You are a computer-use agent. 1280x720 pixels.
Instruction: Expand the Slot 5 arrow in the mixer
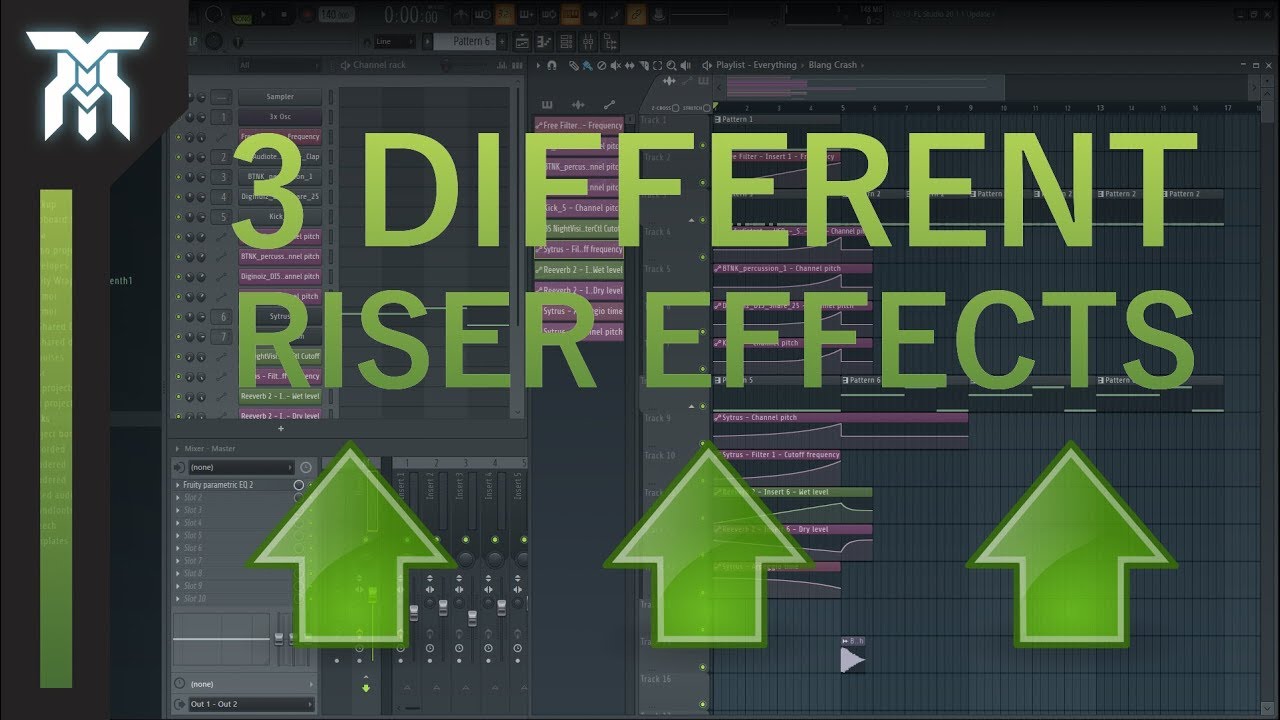pos(177,536)
